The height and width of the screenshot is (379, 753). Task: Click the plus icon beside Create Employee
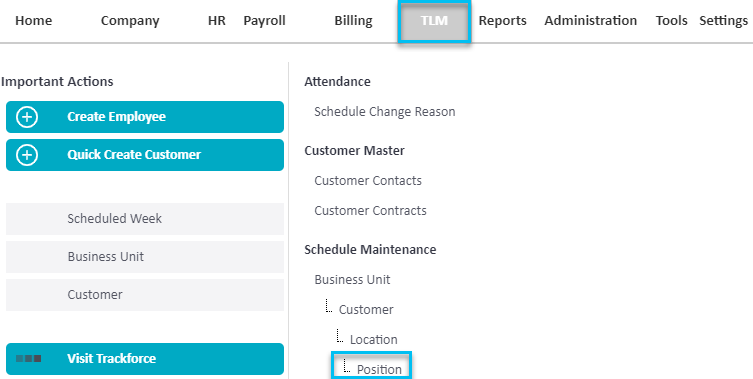pos(27,117)
